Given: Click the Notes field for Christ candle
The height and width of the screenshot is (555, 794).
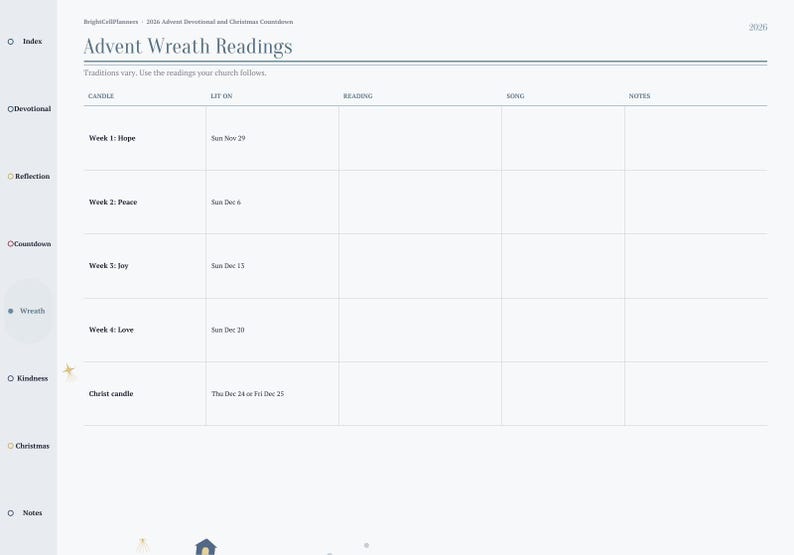Looking at the screenshot, I should click(x=696, y=393).
